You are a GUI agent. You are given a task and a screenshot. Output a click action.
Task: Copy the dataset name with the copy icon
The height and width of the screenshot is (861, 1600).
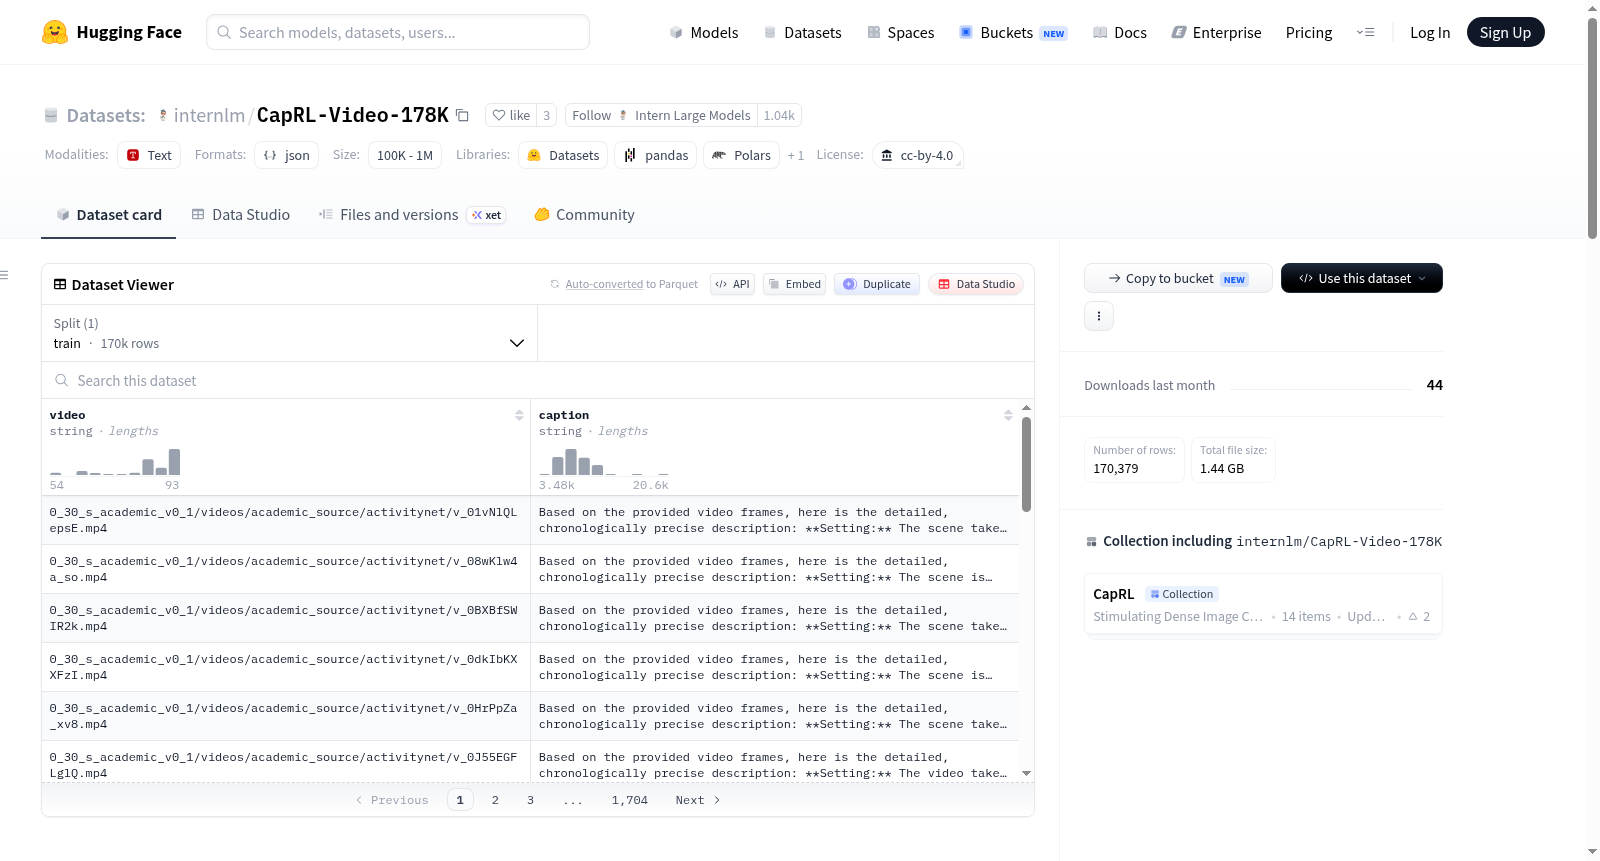tap(462, 115)
